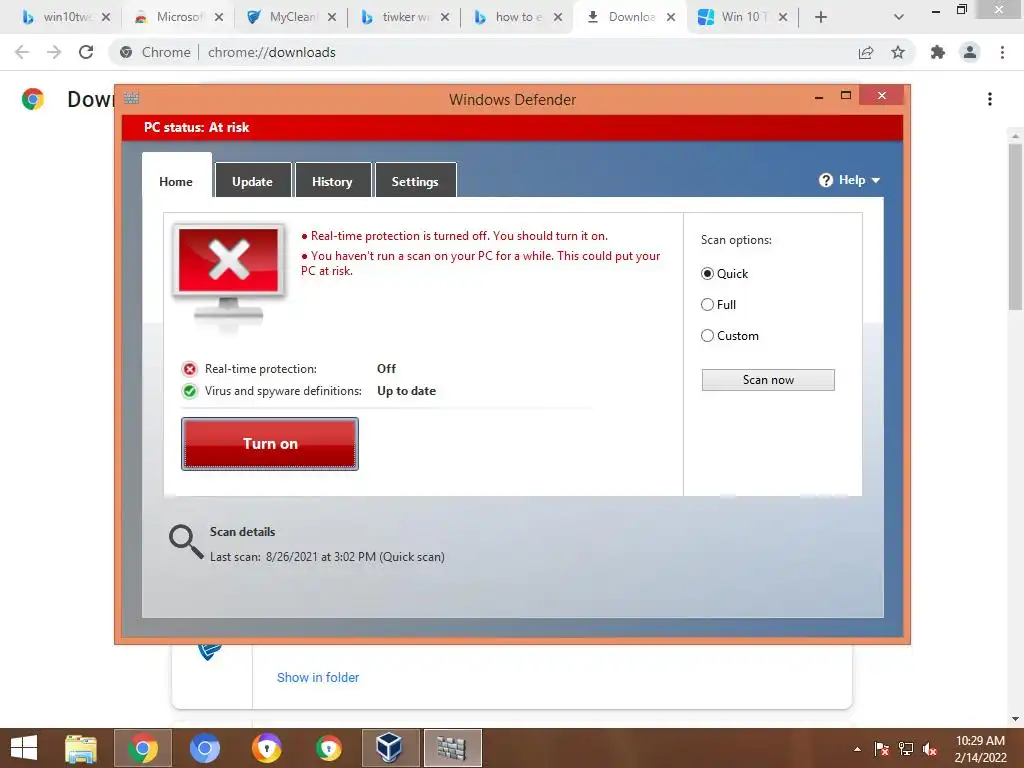Viewport: 1024px width, 768px height.
Task: Go back in Chrome
Action: (22, 52)
